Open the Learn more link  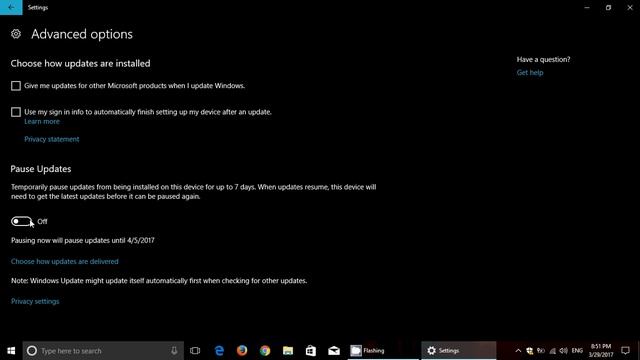pyautogui.click(x=42, y=122)
